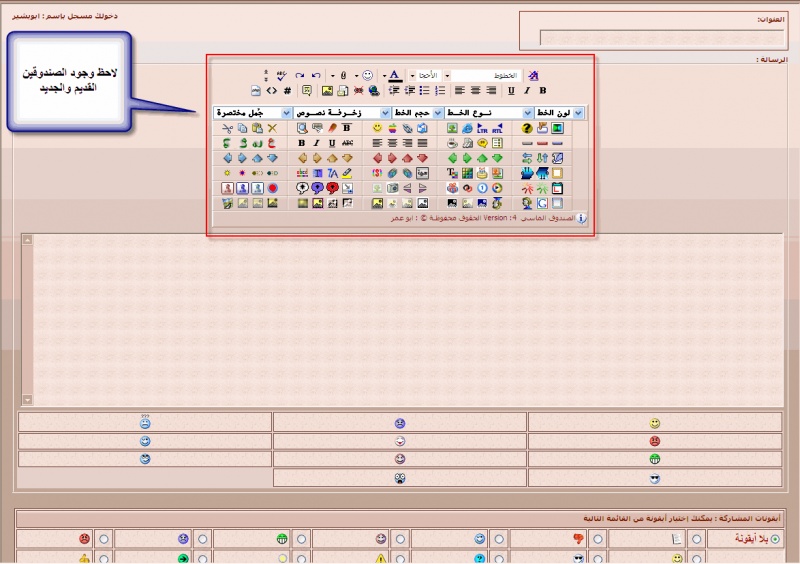This screenshot has width=800, height=564.
Task: Click the text color 'A' swatch button
Action: (394, 75)
